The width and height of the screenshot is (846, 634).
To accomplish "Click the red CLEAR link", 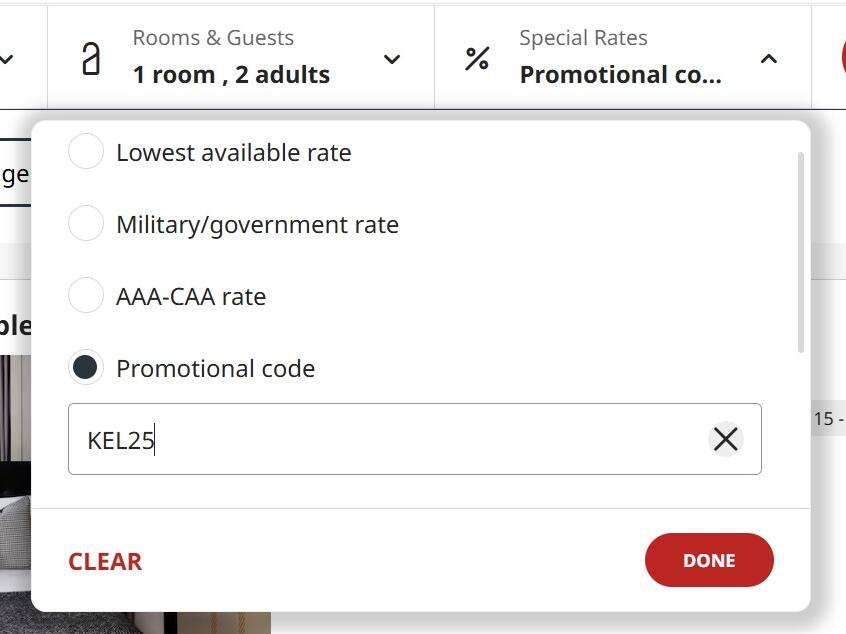I will [x=105, y=561].
